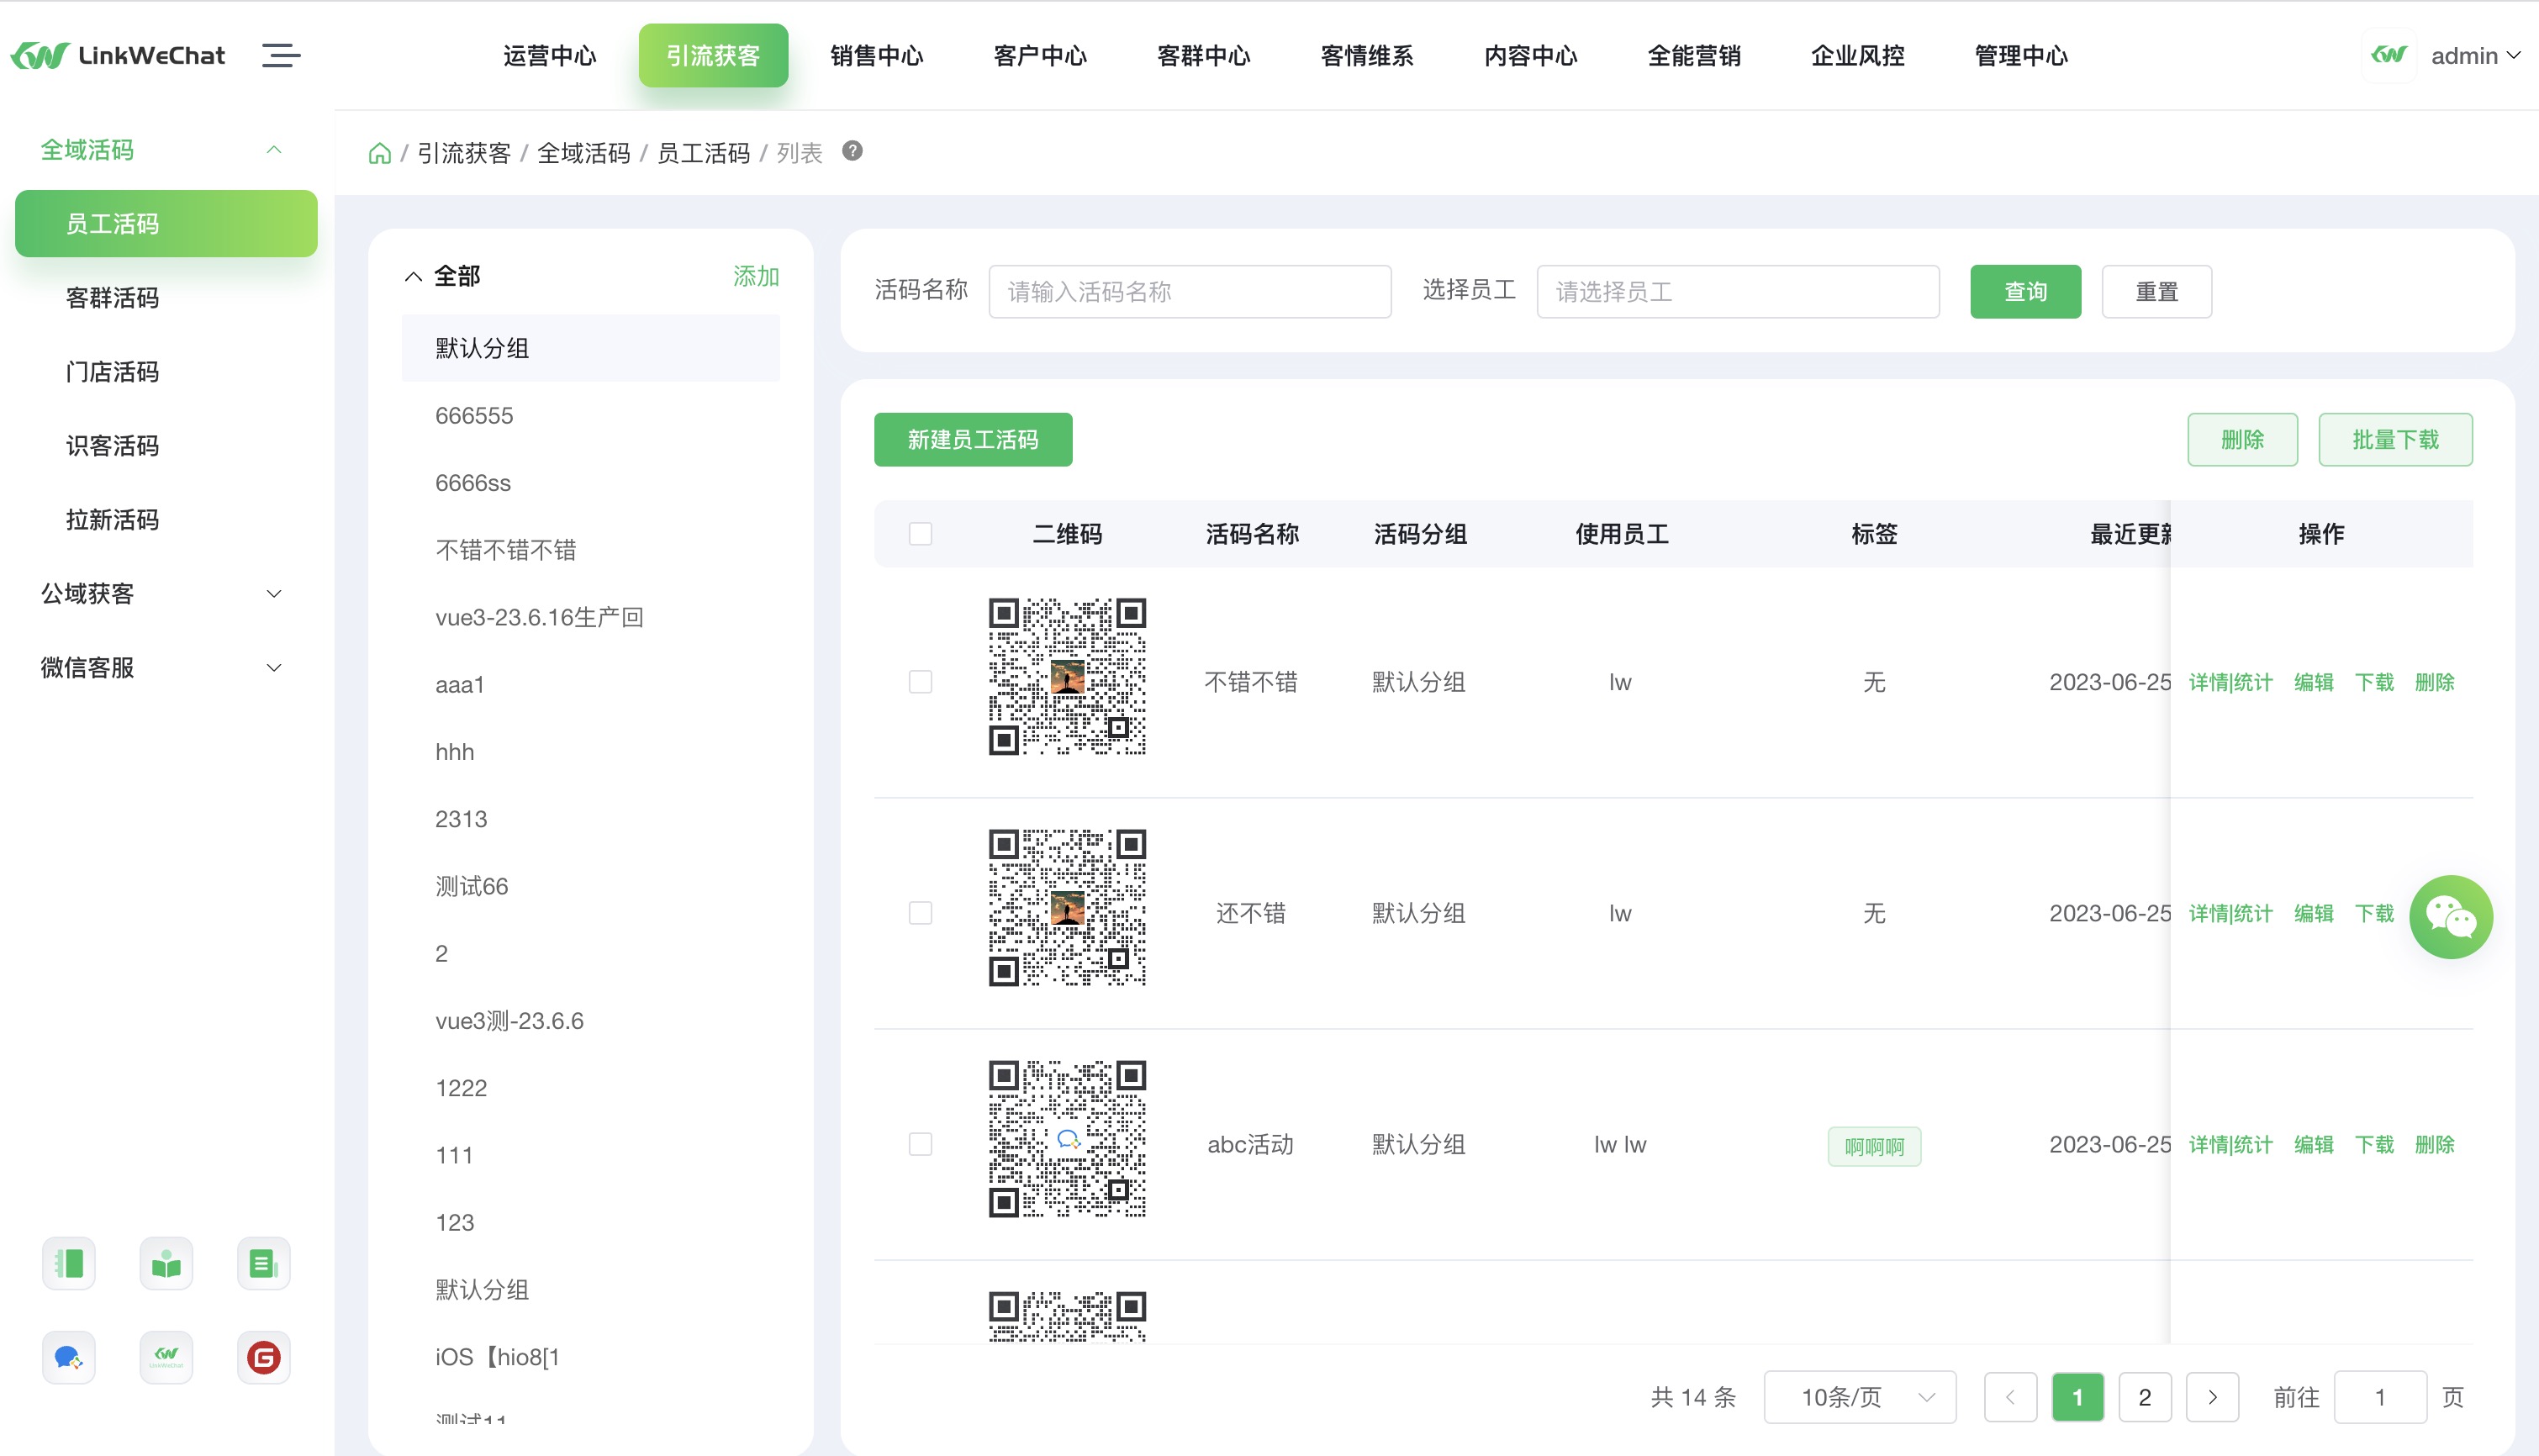Select the highlighted 默认分组 group
The image size is (2539, 1456).
(x=590, y=349)
